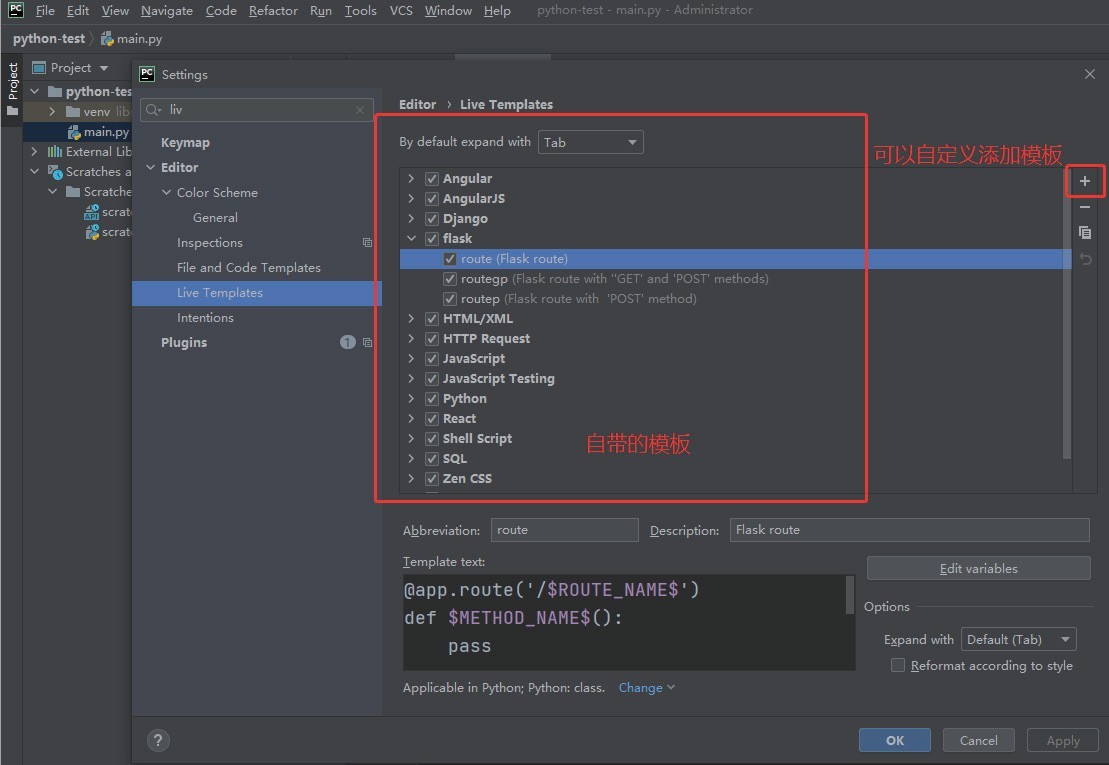Open the Navigate menu
The height and width of the screenshot is (765, 1109).
coord(167,11)
